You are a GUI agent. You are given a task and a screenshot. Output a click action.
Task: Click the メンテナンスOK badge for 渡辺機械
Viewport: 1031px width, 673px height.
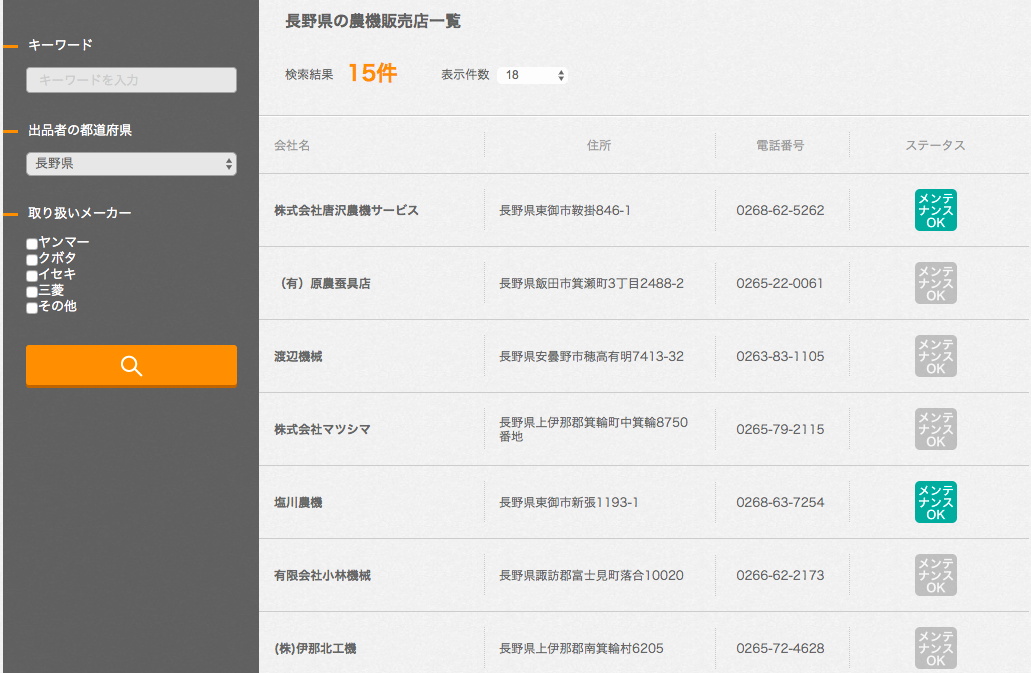click(935, 356)
